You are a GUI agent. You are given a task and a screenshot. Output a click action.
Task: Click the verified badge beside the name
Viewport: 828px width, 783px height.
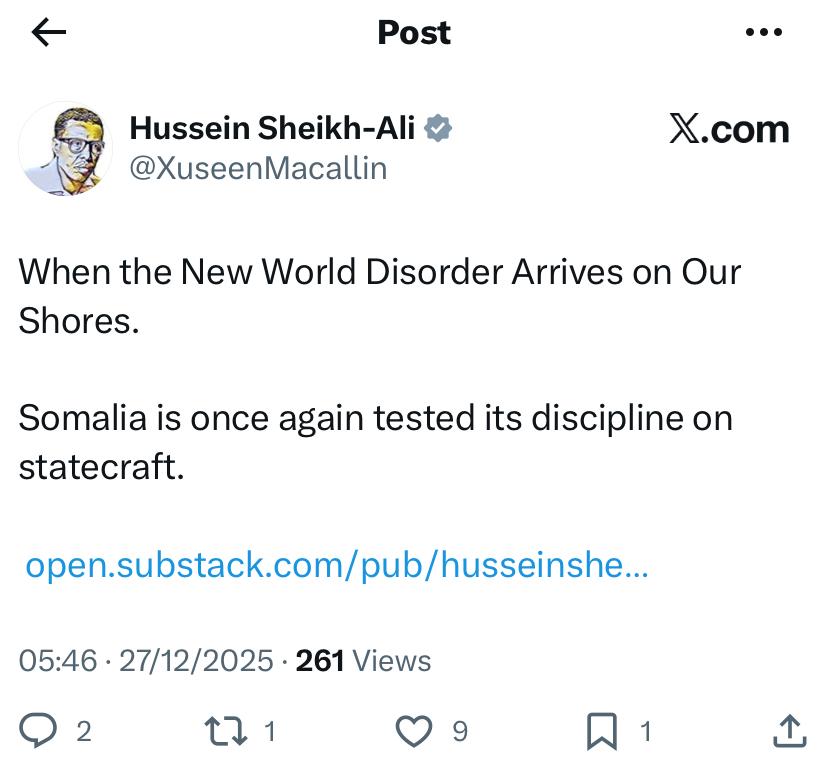439,129
